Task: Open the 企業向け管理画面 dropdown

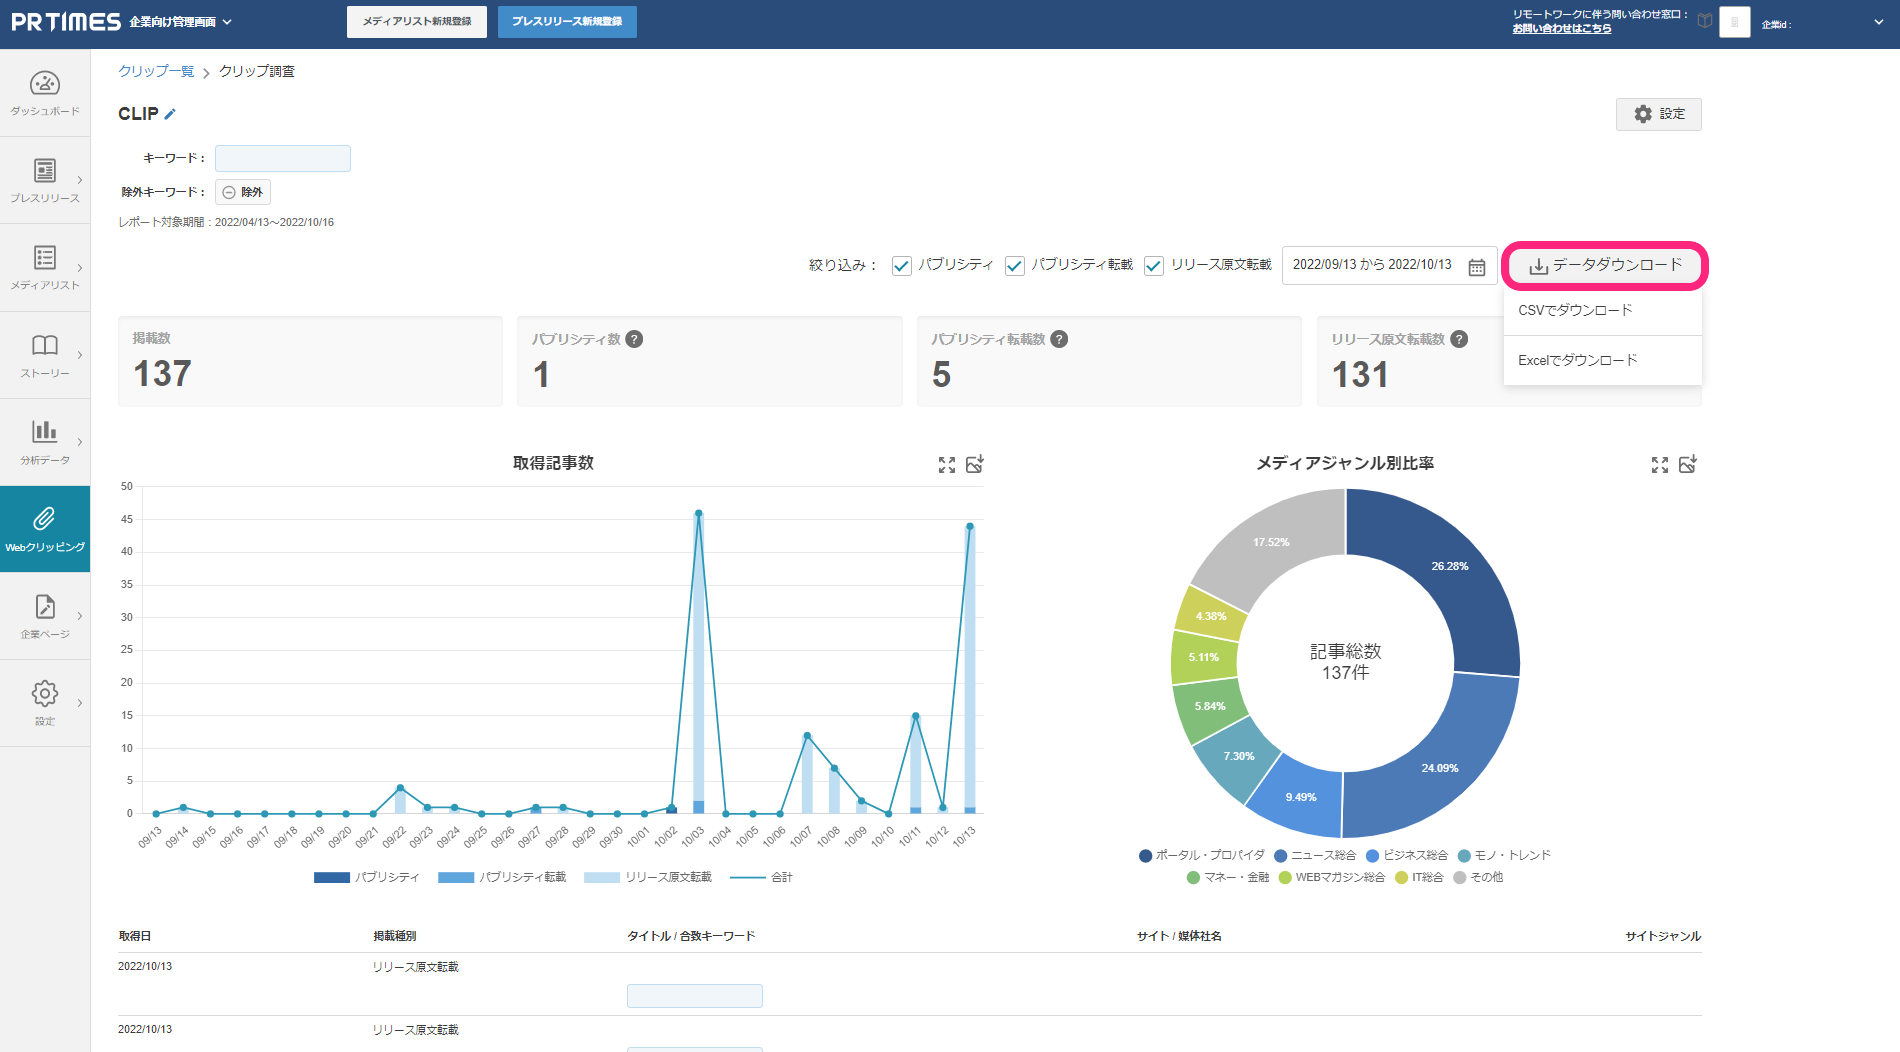Action: (180, 22)
